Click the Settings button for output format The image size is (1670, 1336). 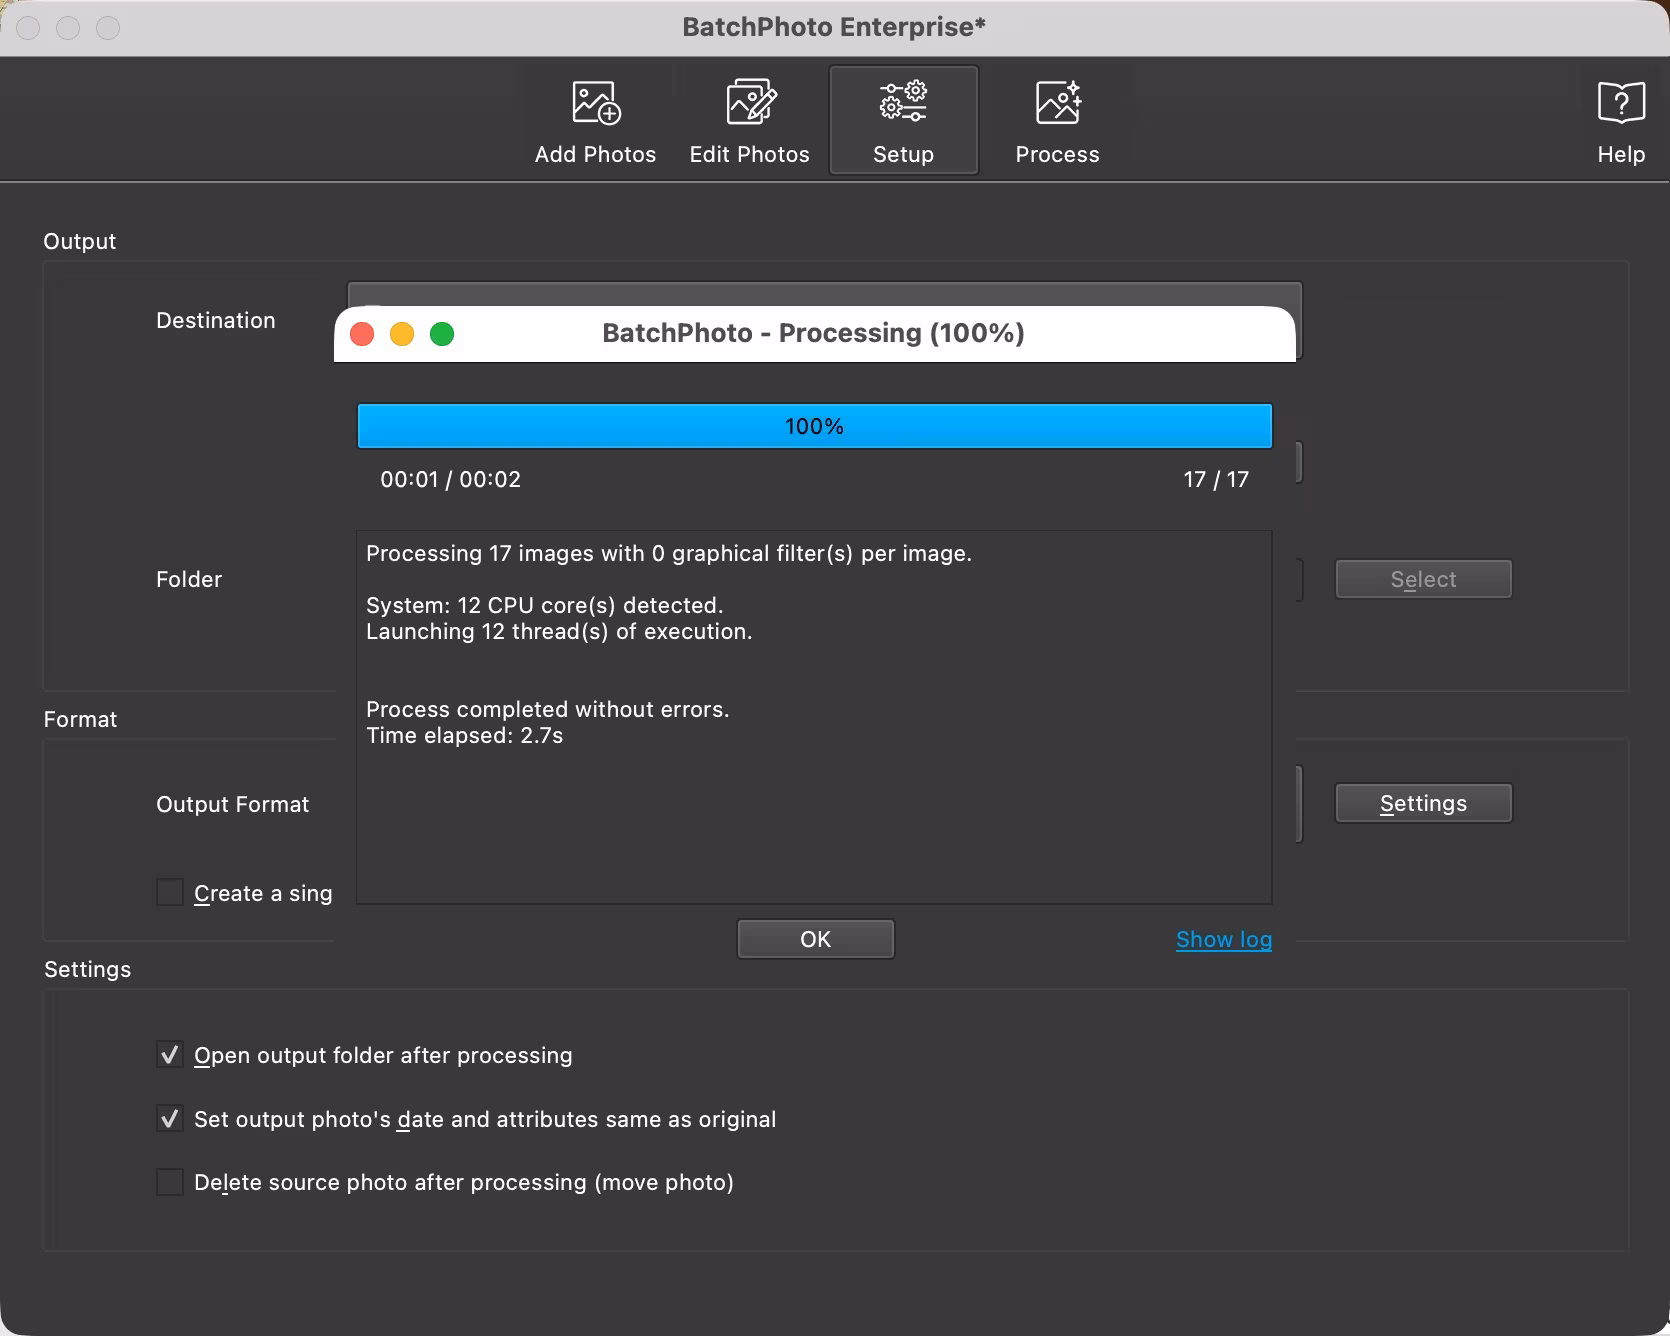(x=1423, y=803)
